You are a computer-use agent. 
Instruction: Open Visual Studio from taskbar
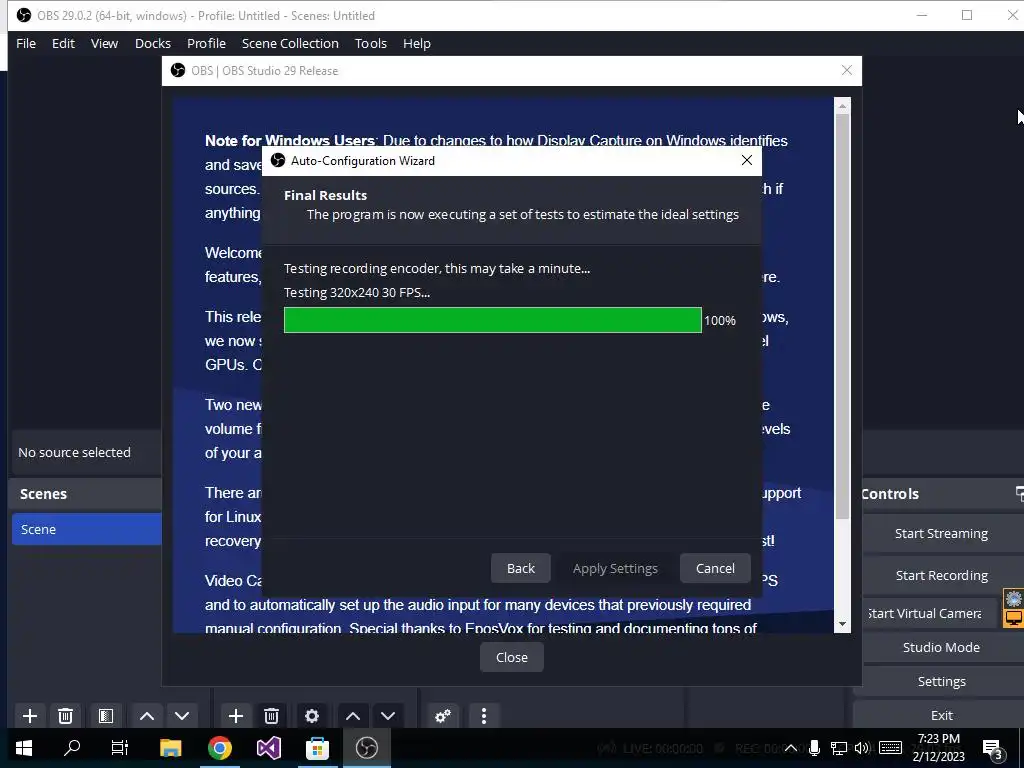[x=268, y=748]
